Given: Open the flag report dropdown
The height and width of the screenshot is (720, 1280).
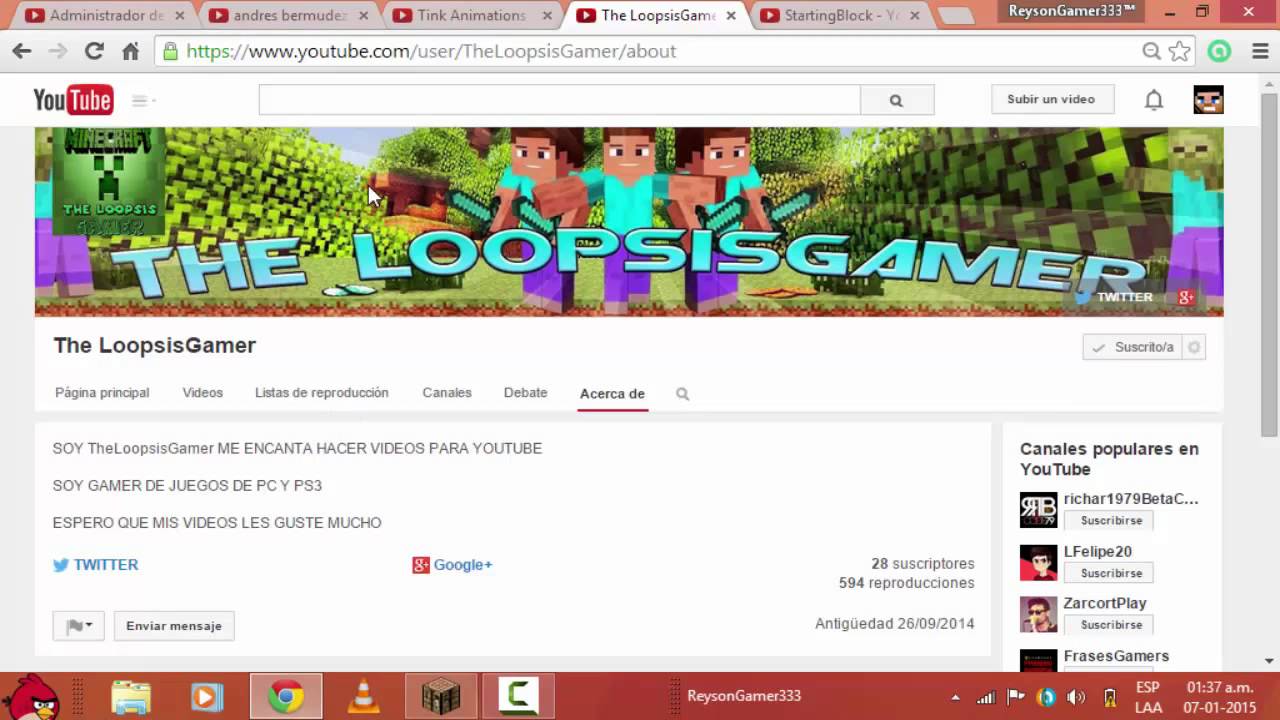Looking at the screenshot, I should (79, 626).
